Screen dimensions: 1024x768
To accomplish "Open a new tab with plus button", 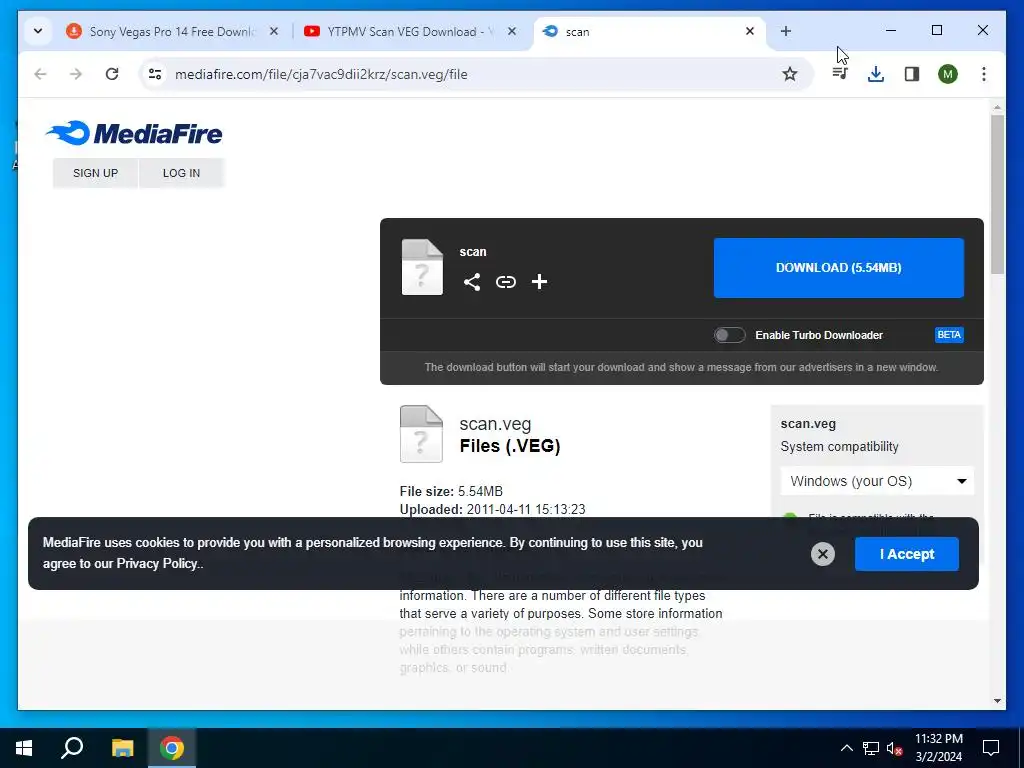I will point(786,31).
